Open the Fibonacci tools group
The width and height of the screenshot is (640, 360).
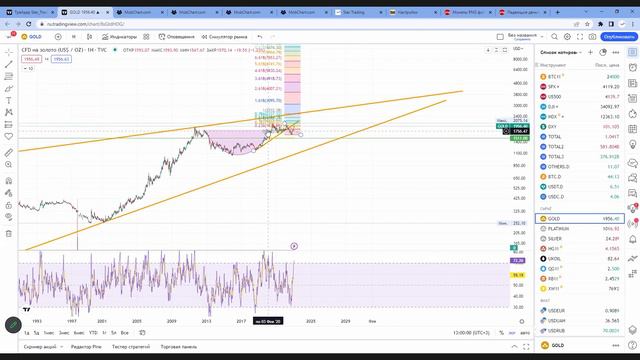(9, 76)
